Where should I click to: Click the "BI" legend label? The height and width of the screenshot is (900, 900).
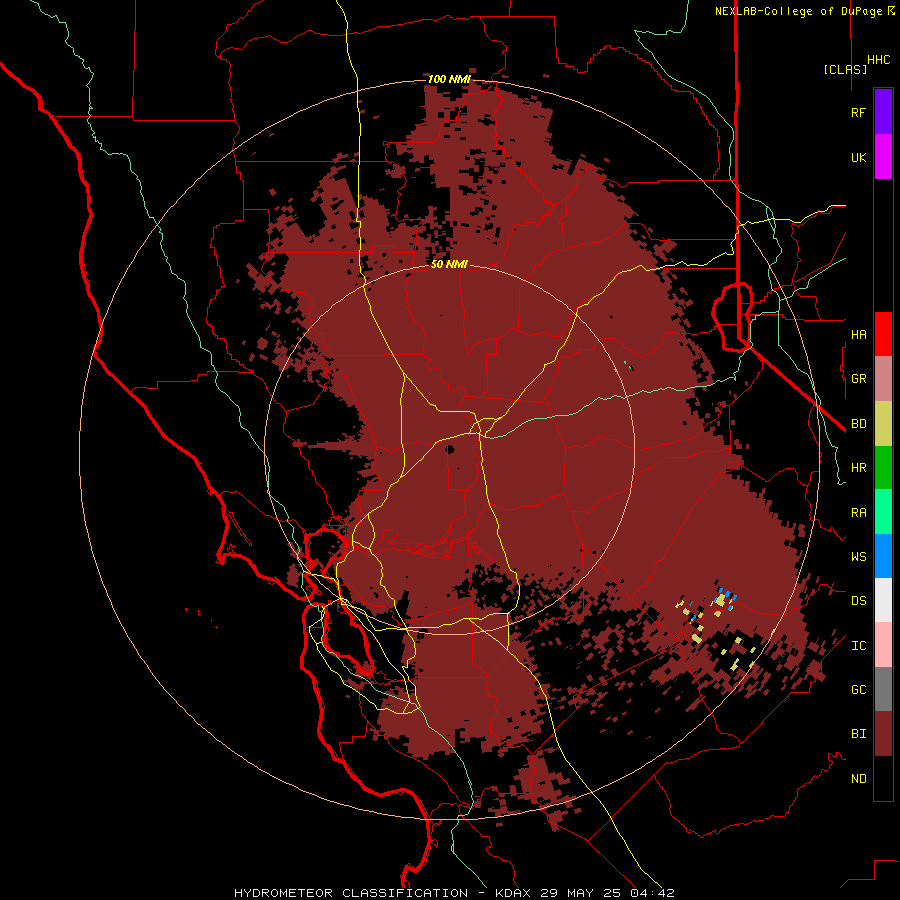click(x=858, y=734)
